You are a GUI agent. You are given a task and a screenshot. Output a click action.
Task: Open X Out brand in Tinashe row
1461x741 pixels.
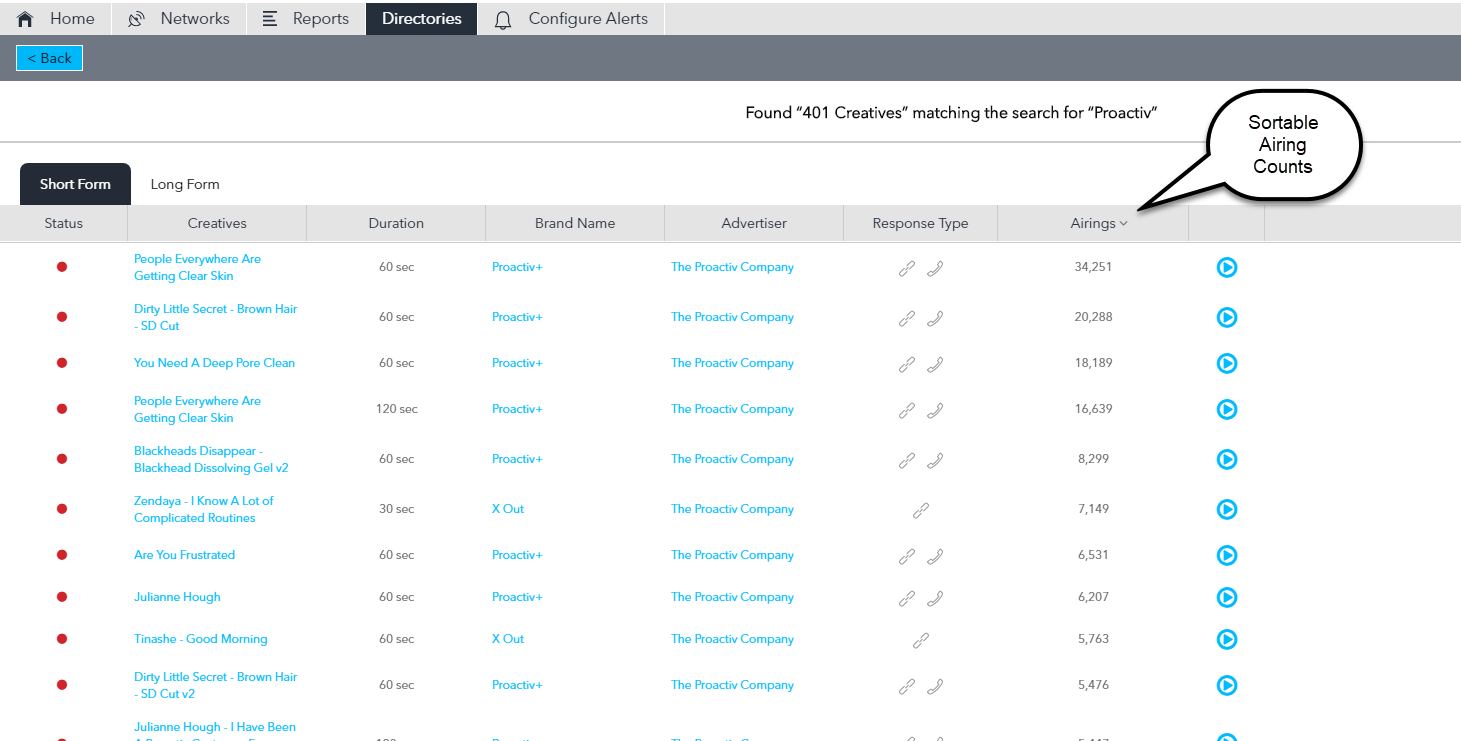coord(508,639)
